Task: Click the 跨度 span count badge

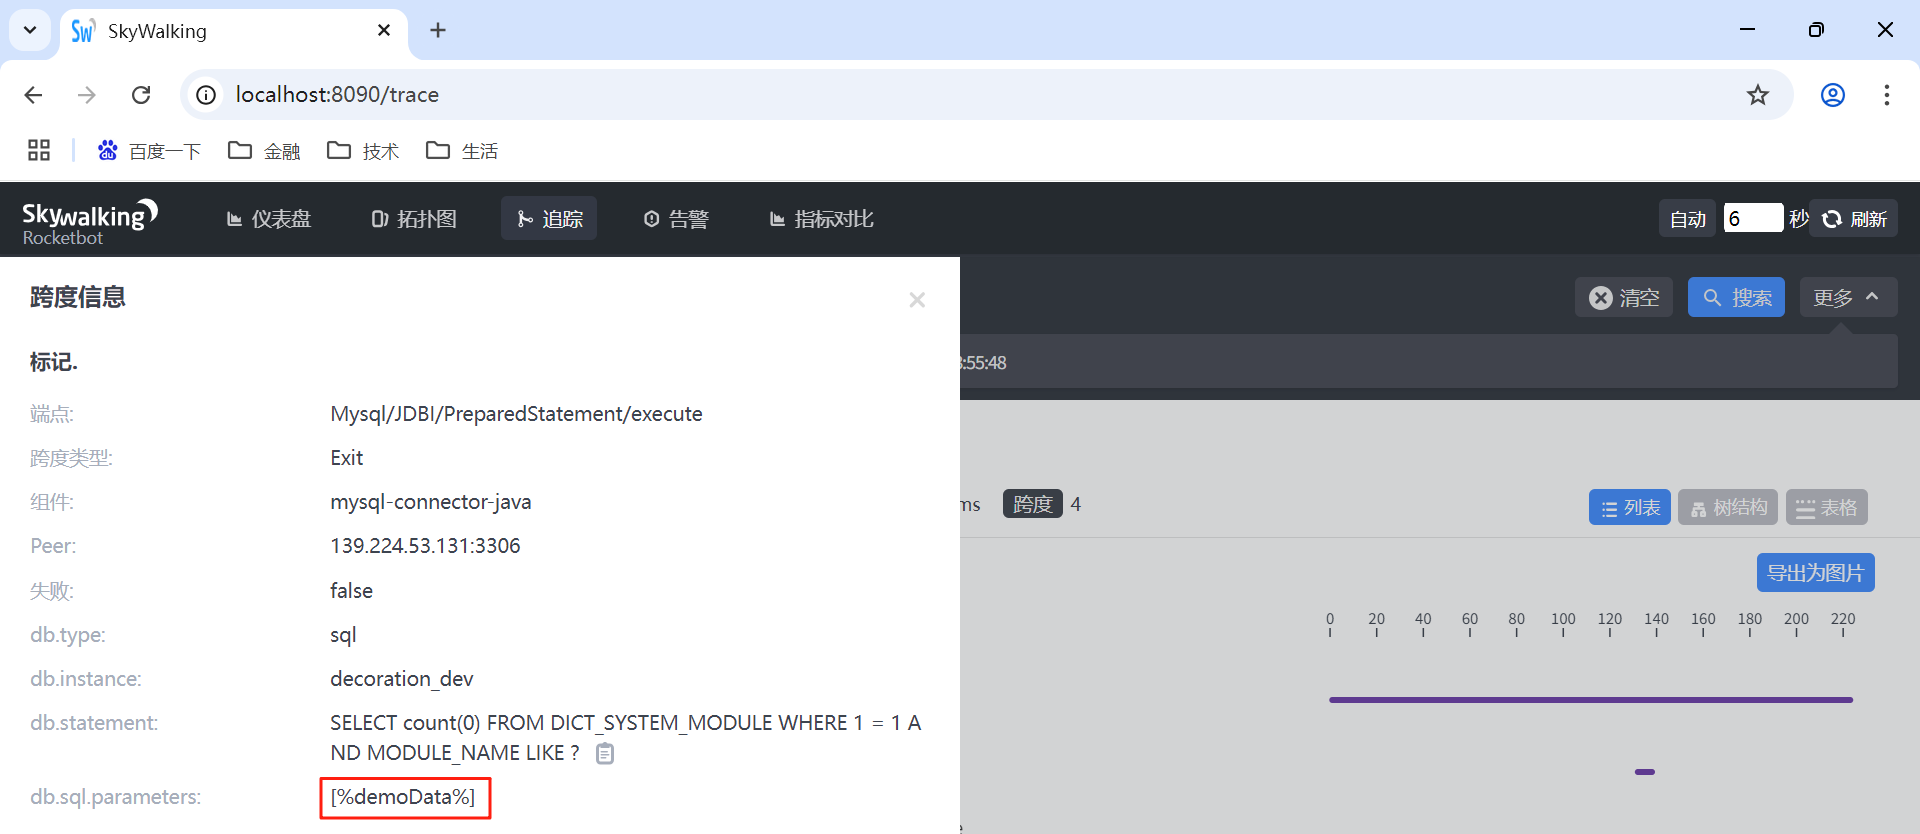Action: click(x=1032, y=504)
